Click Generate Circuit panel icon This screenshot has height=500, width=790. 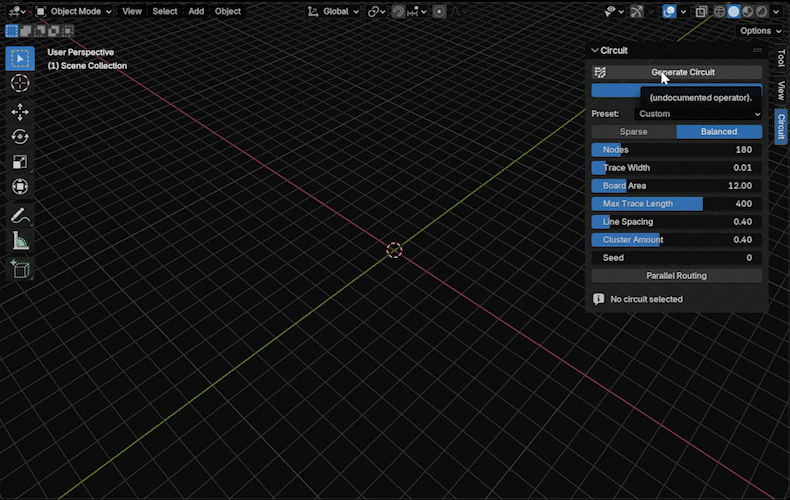600,72
